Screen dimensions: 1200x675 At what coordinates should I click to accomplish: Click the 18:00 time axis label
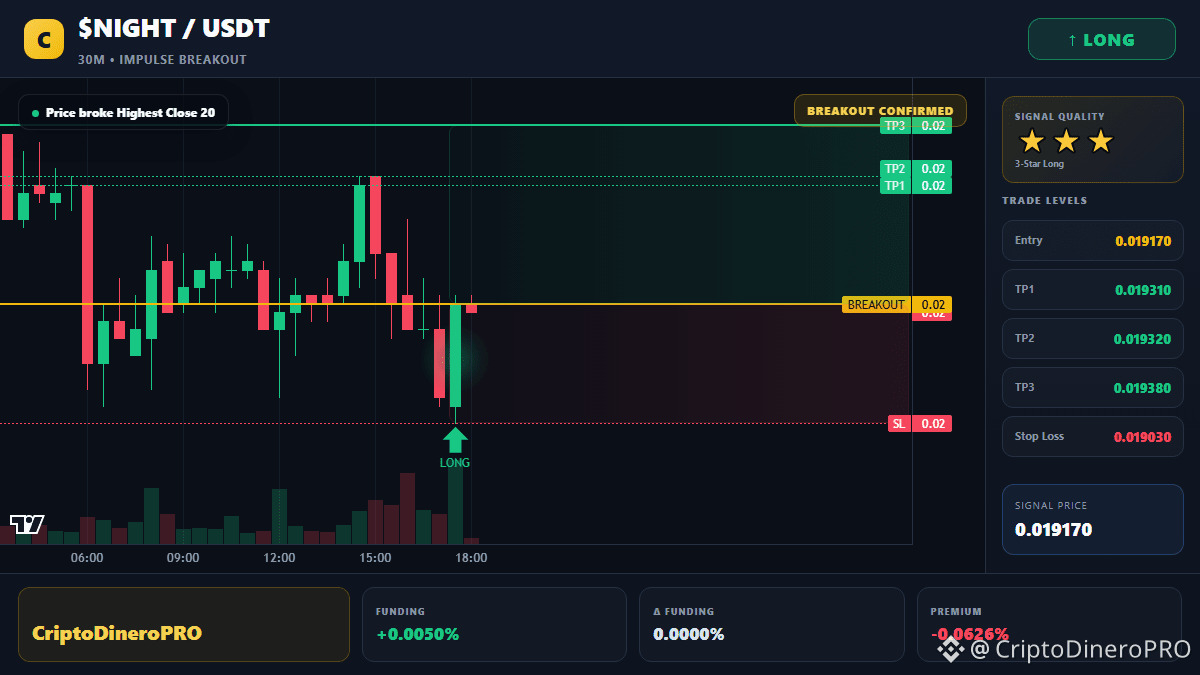click(471, 558)
